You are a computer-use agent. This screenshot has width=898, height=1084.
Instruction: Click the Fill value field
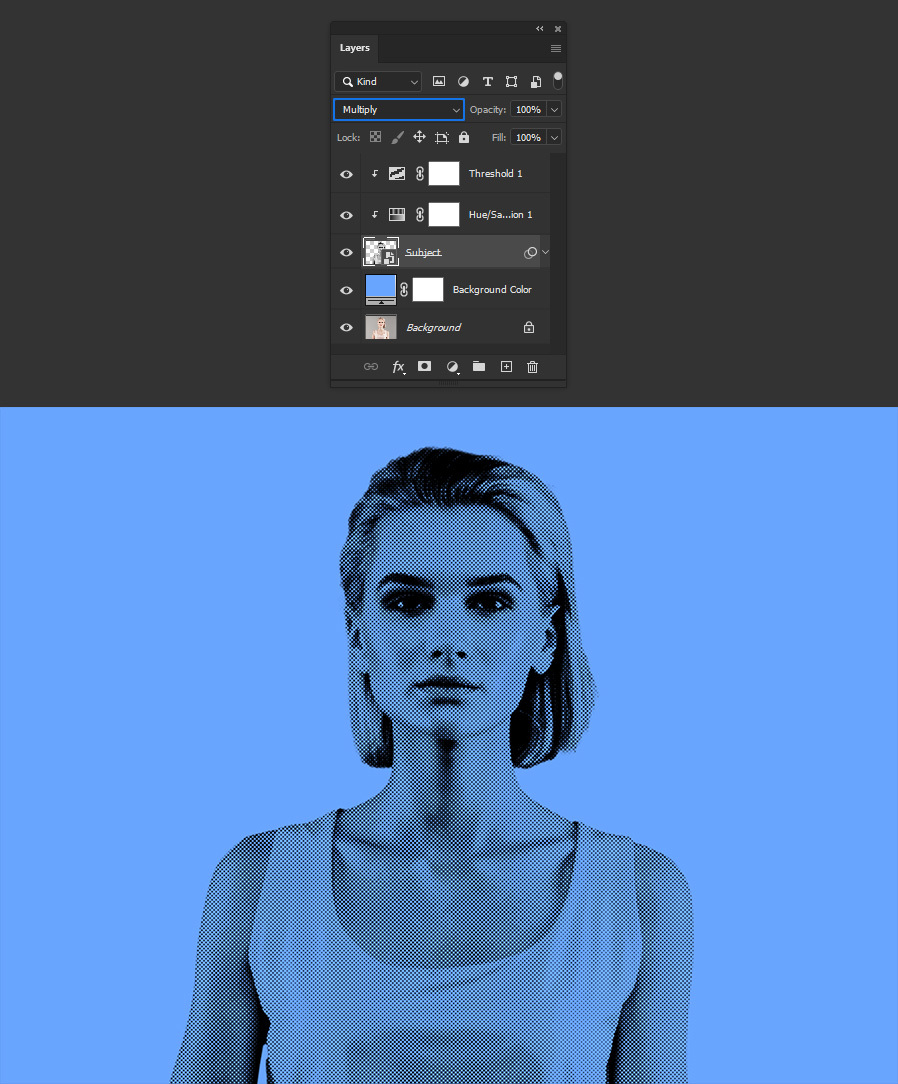coord(528,138)
